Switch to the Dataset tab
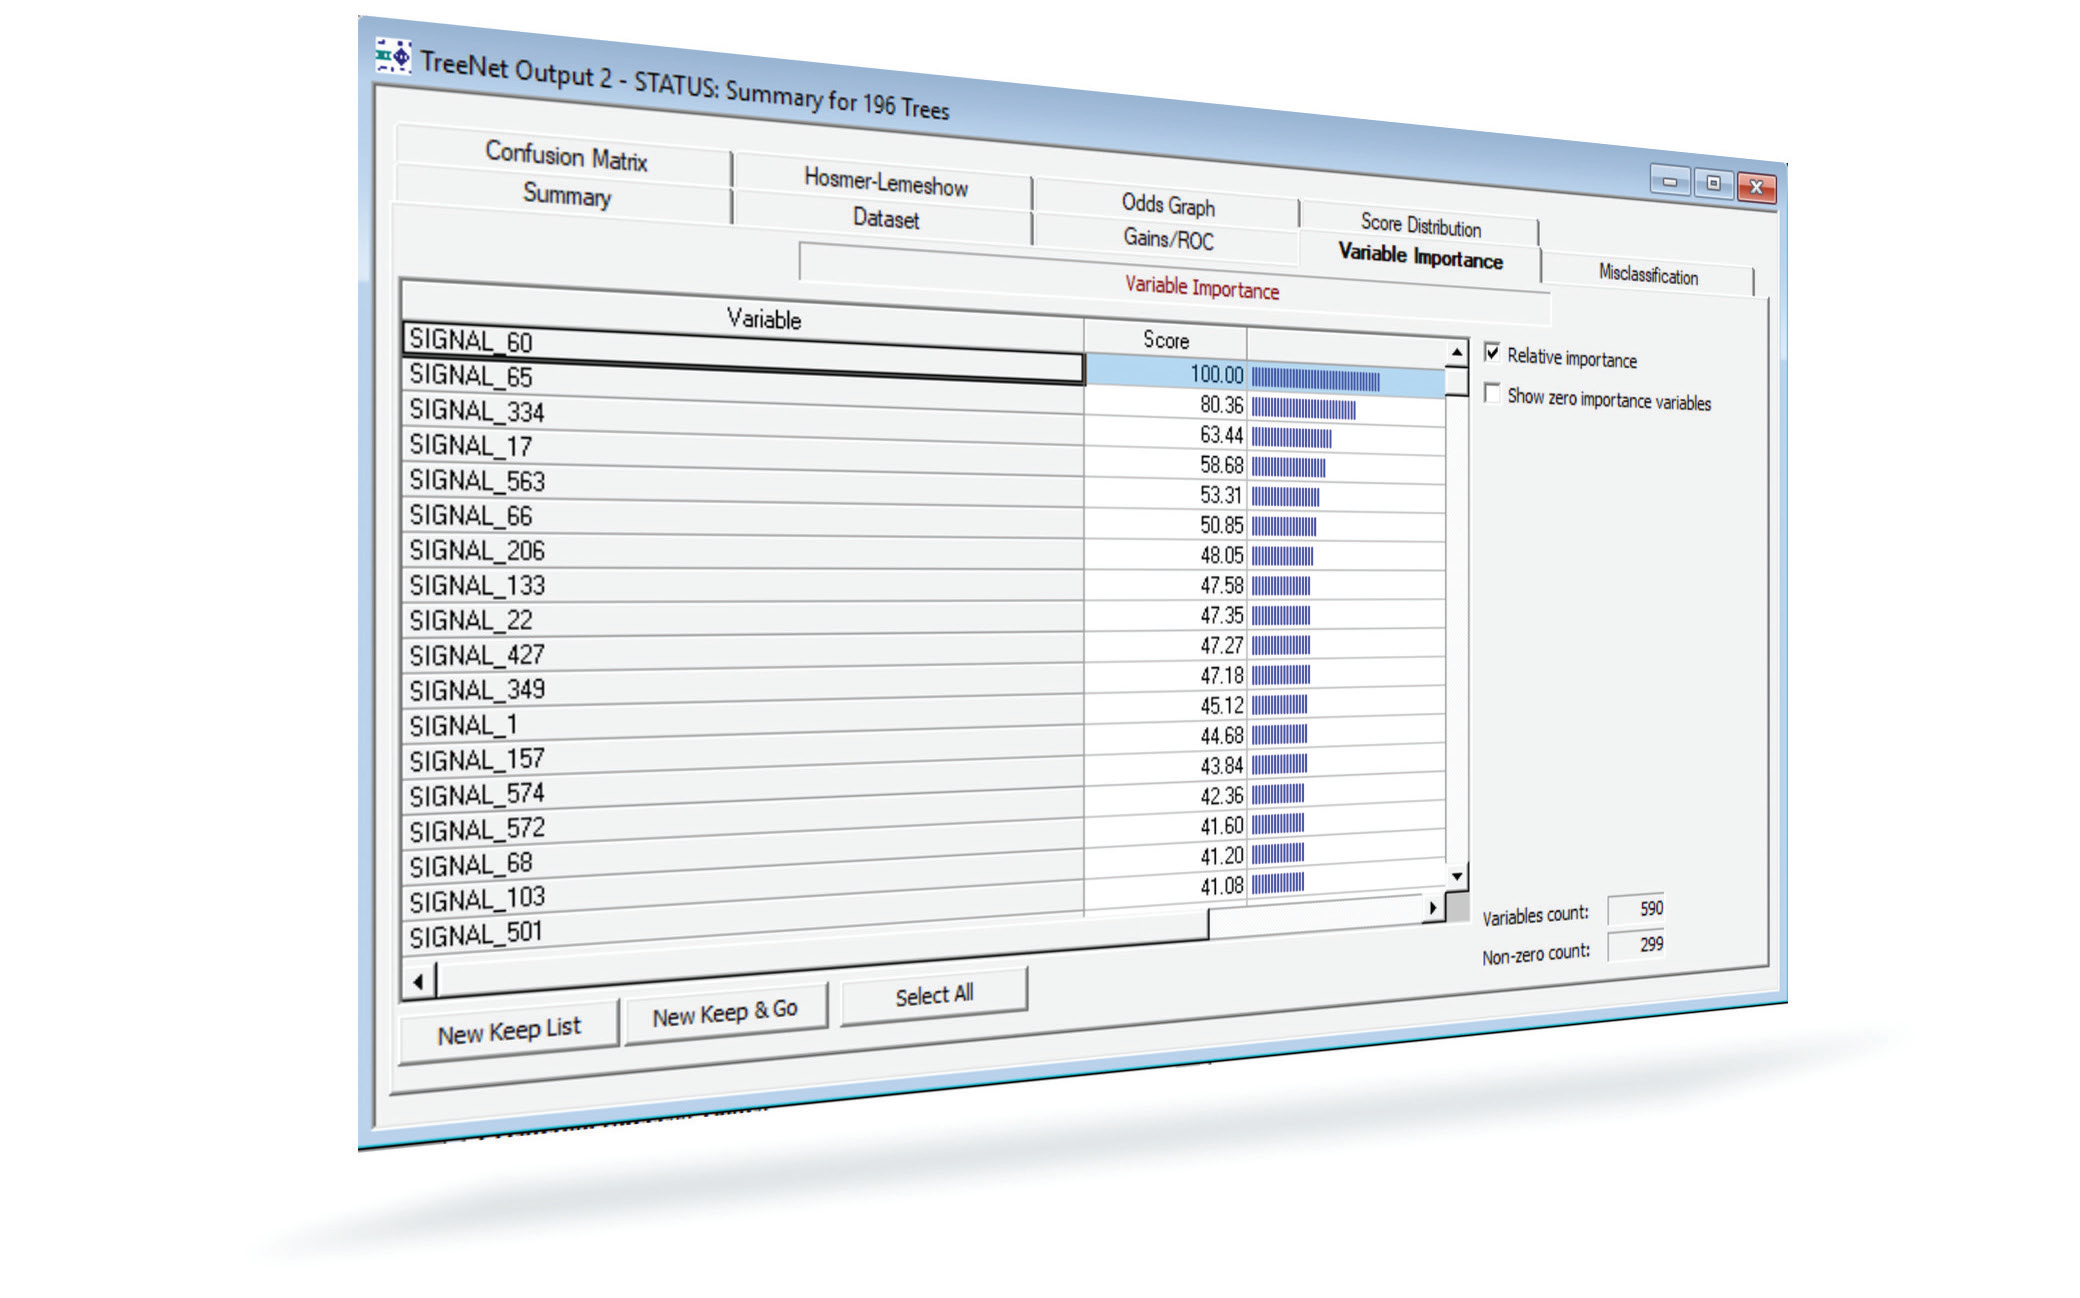The image size is (2080, 1298). pos(885,218)
